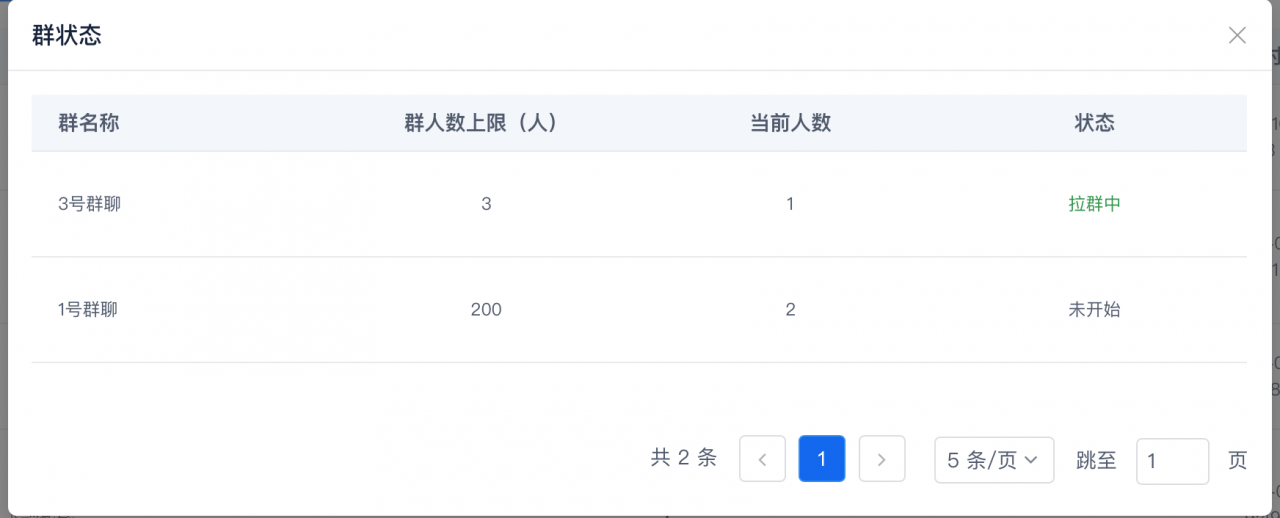Click the 跳至 page number input field
Image resolution: width=1280 pixels, height=518 pixels.
coord(1173,461)
